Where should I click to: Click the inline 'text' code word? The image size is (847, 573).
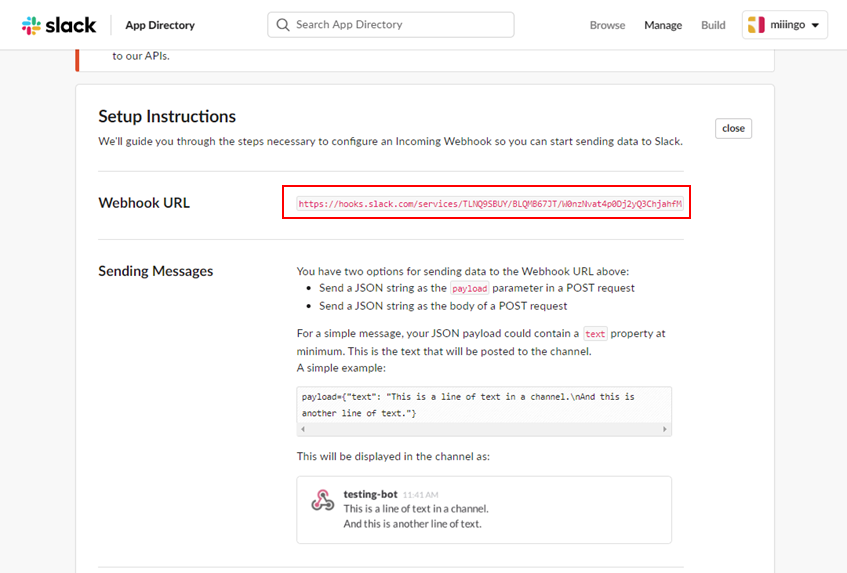point(595,334)
